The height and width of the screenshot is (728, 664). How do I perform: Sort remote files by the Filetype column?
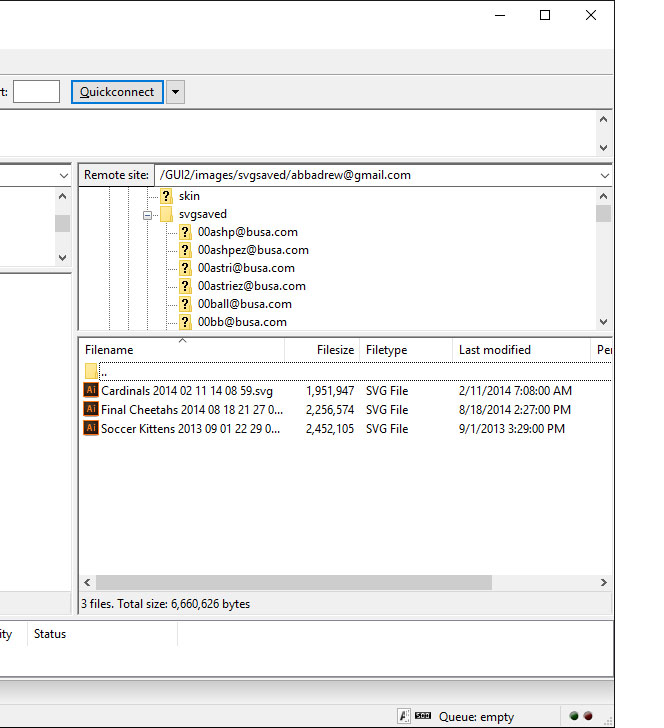[x=406, y=350]
